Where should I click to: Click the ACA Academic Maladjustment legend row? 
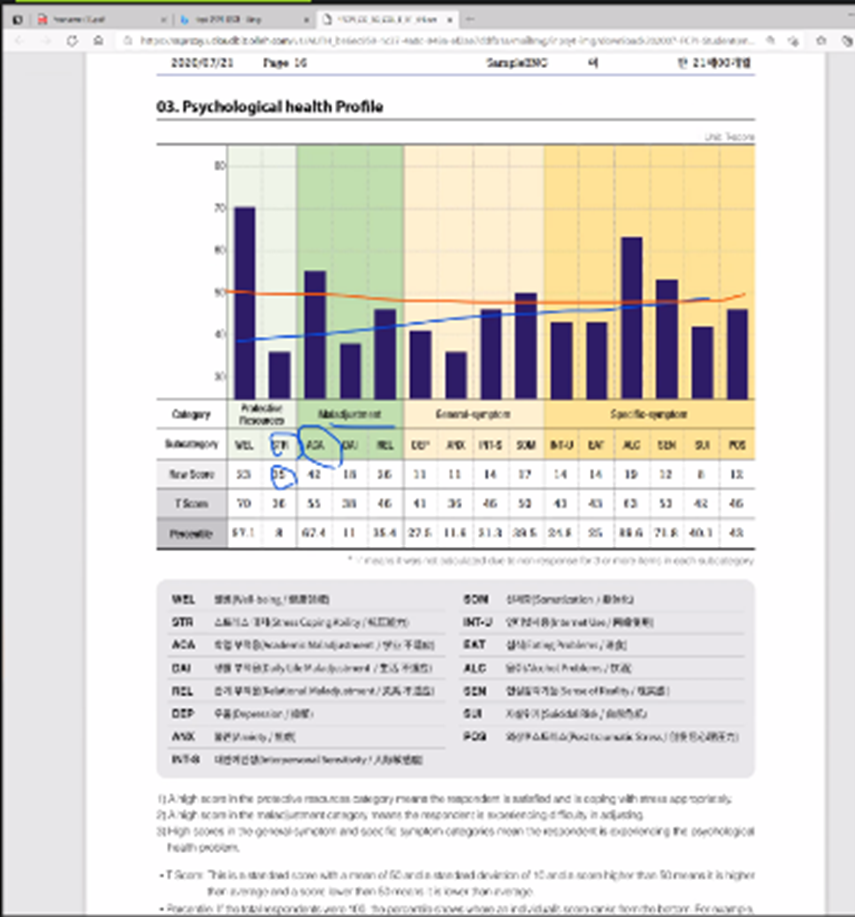coord(308,645)
